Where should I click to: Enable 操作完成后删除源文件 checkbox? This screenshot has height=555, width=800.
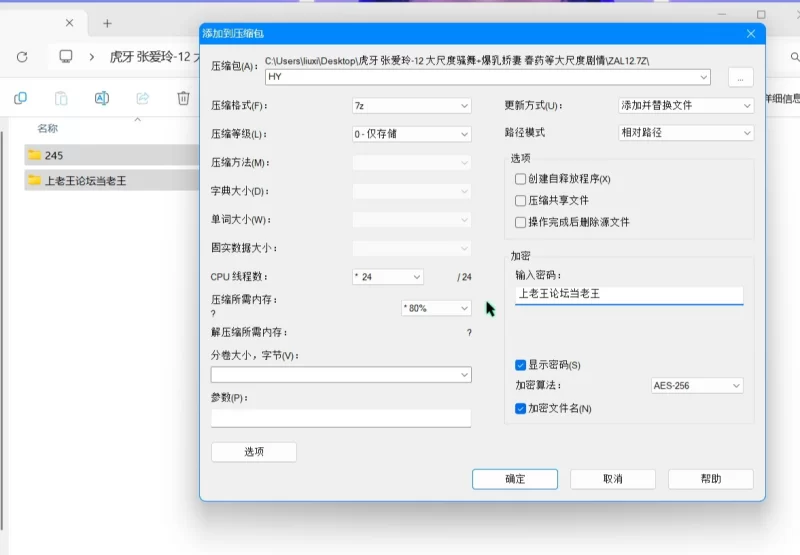coord(520,222)
